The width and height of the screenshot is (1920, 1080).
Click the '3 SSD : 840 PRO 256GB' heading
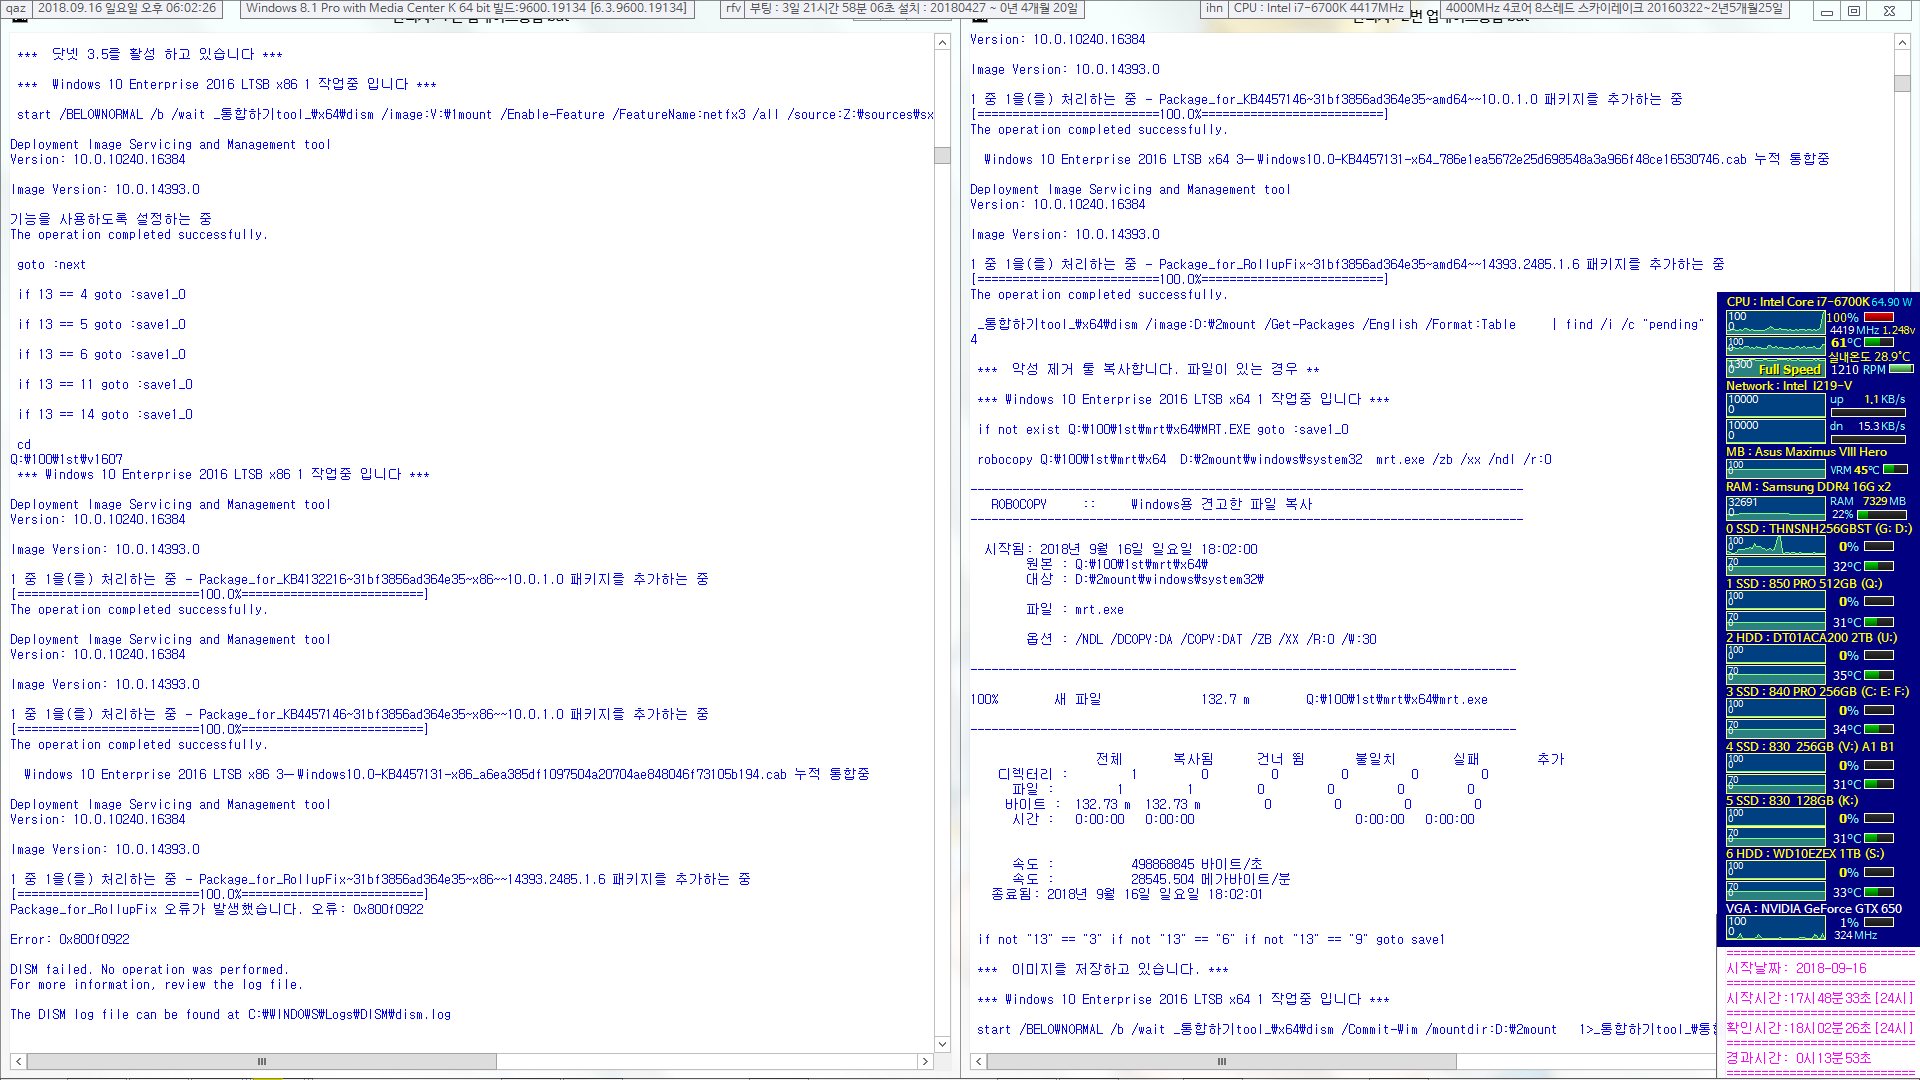pos(1817,691)
